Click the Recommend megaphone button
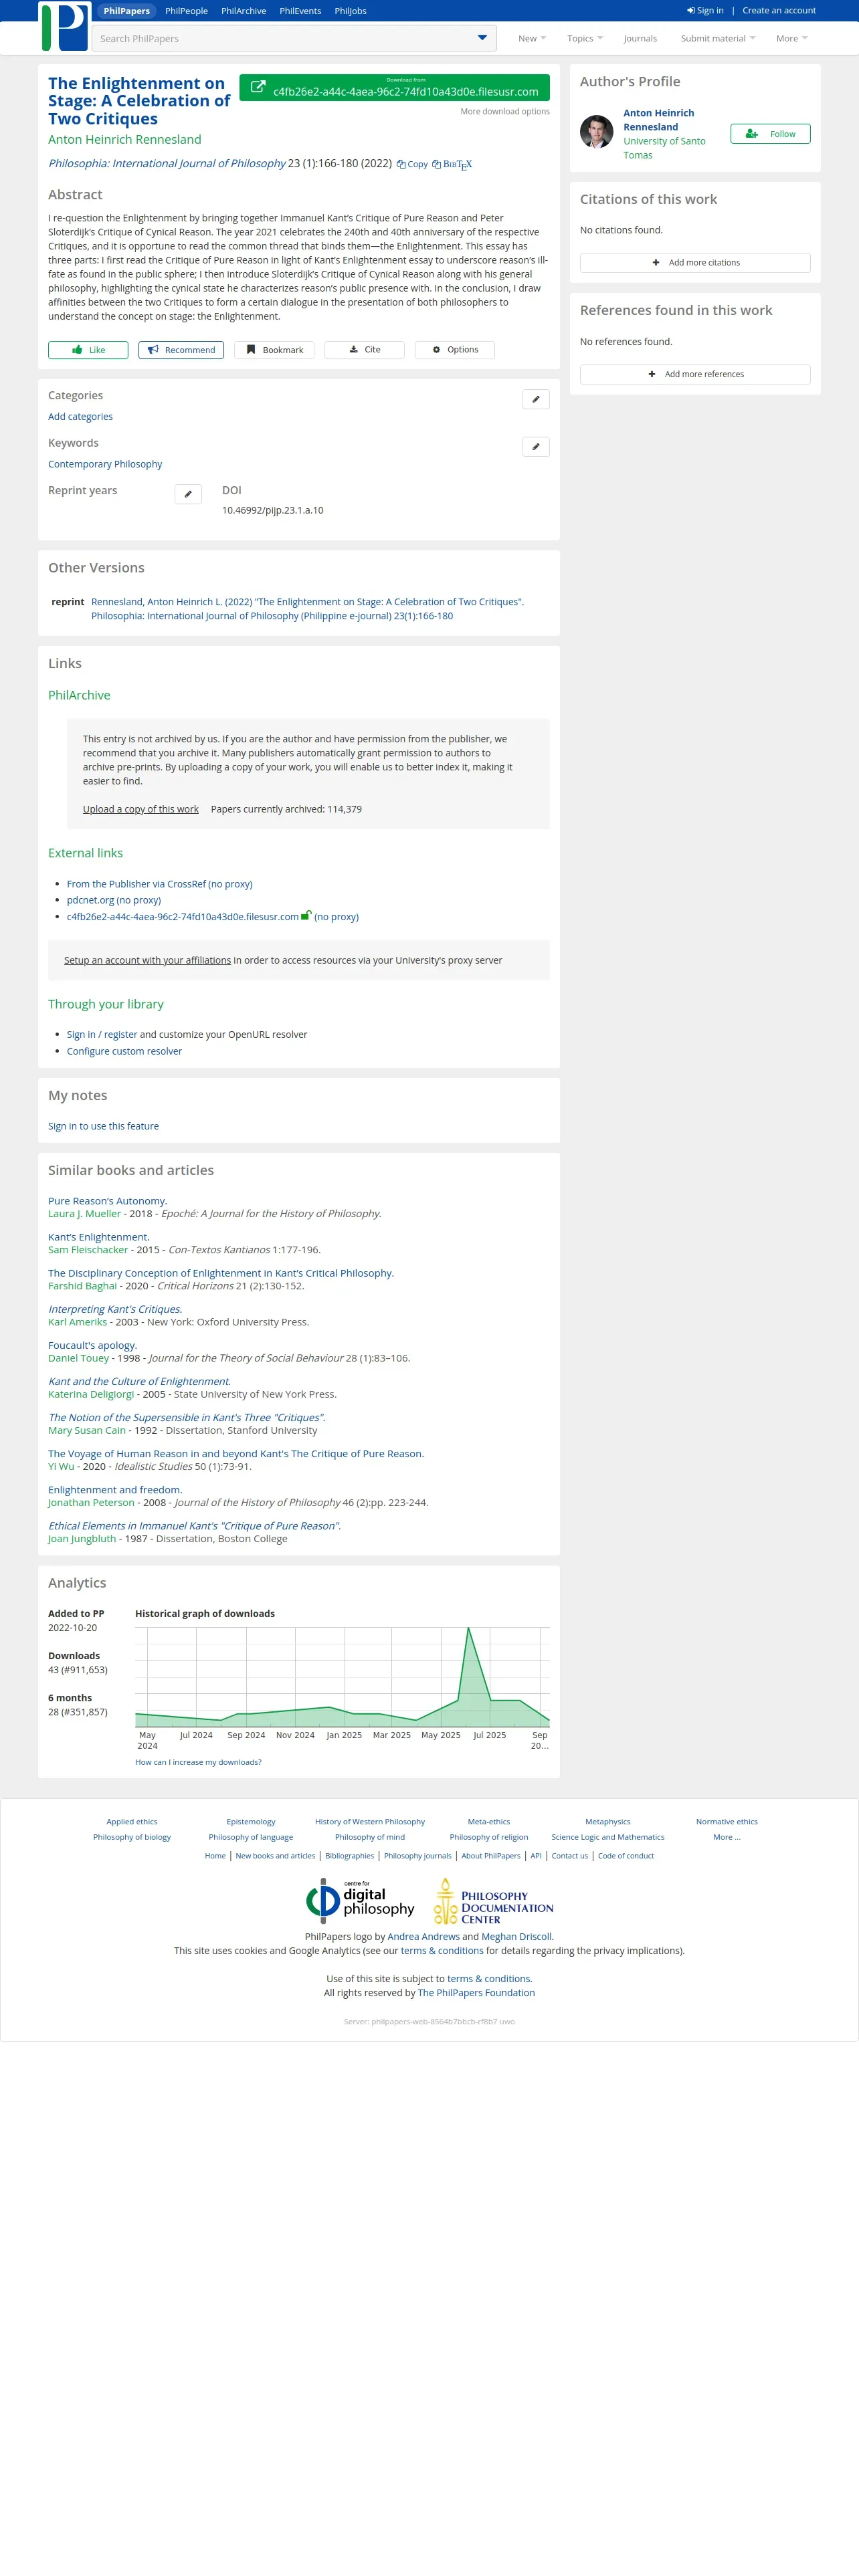 click(181, 350)
